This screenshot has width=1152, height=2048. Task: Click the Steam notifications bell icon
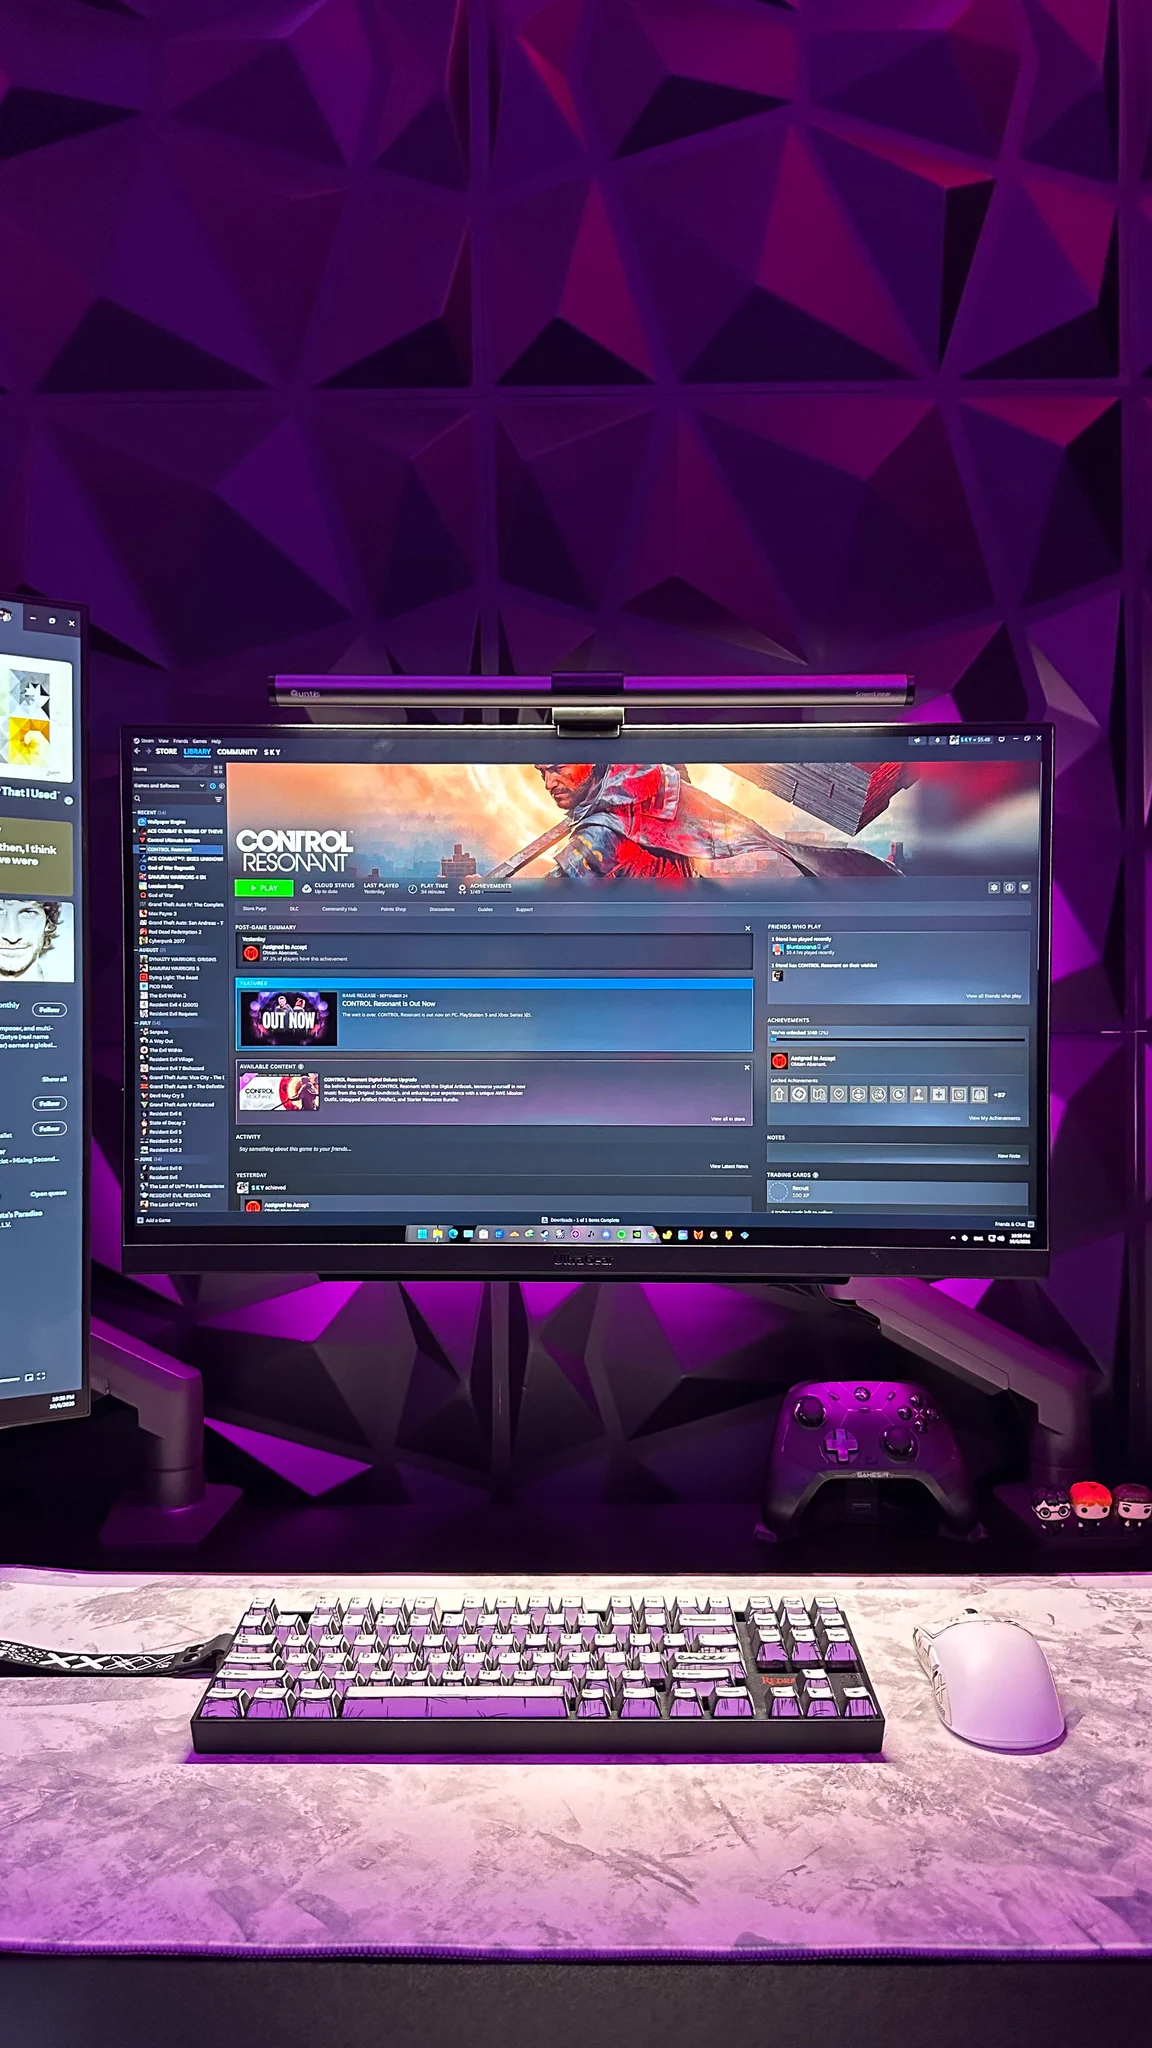coord(937,740)
